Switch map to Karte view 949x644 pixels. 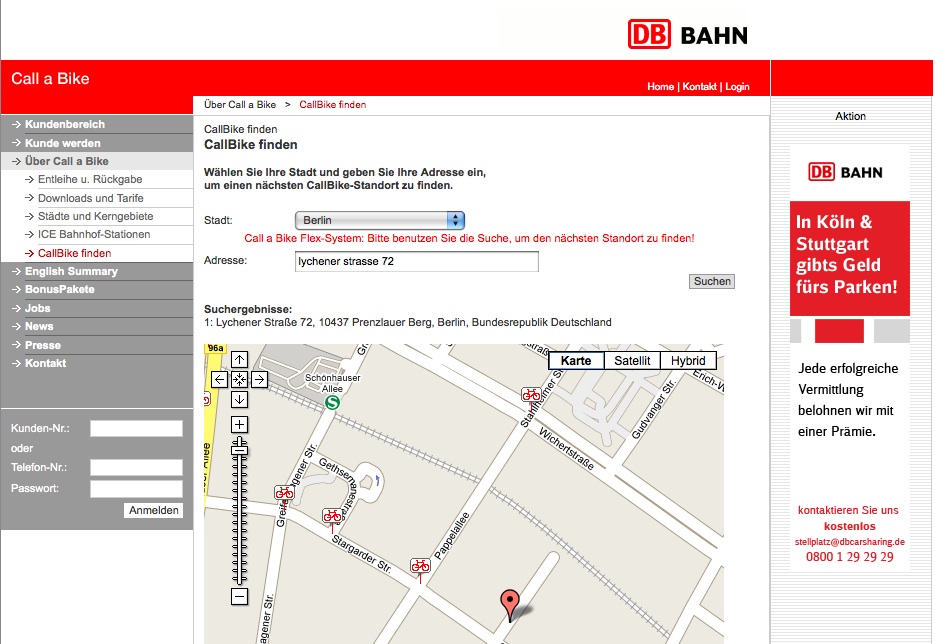576,361
